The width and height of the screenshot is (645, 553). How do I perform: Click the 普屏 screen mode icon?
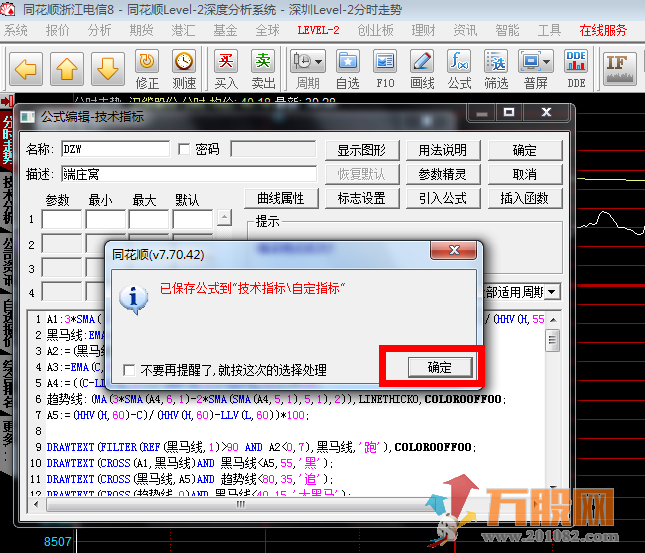pyautogui.click(x=531, y=62)
